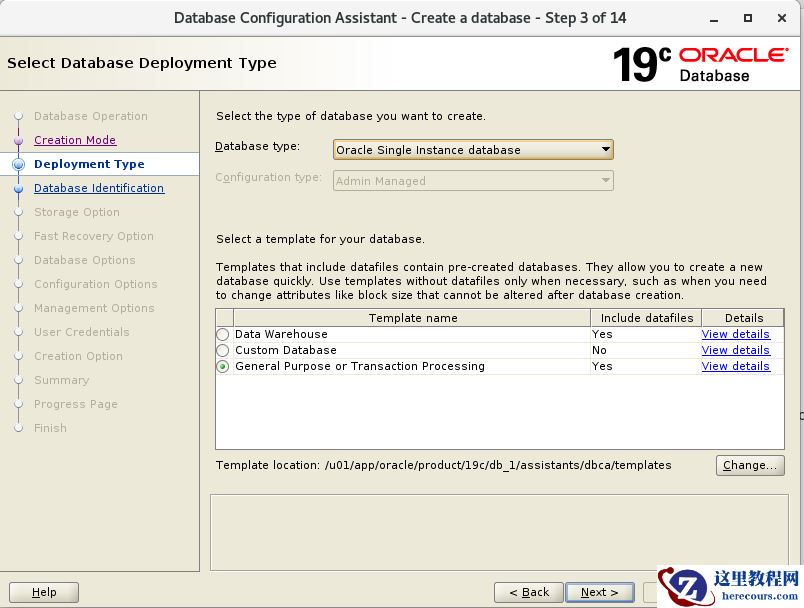The height and width of the screenshot is (608, 804).
Task: Click the Database Operation step label
Action: pos(91,116)
